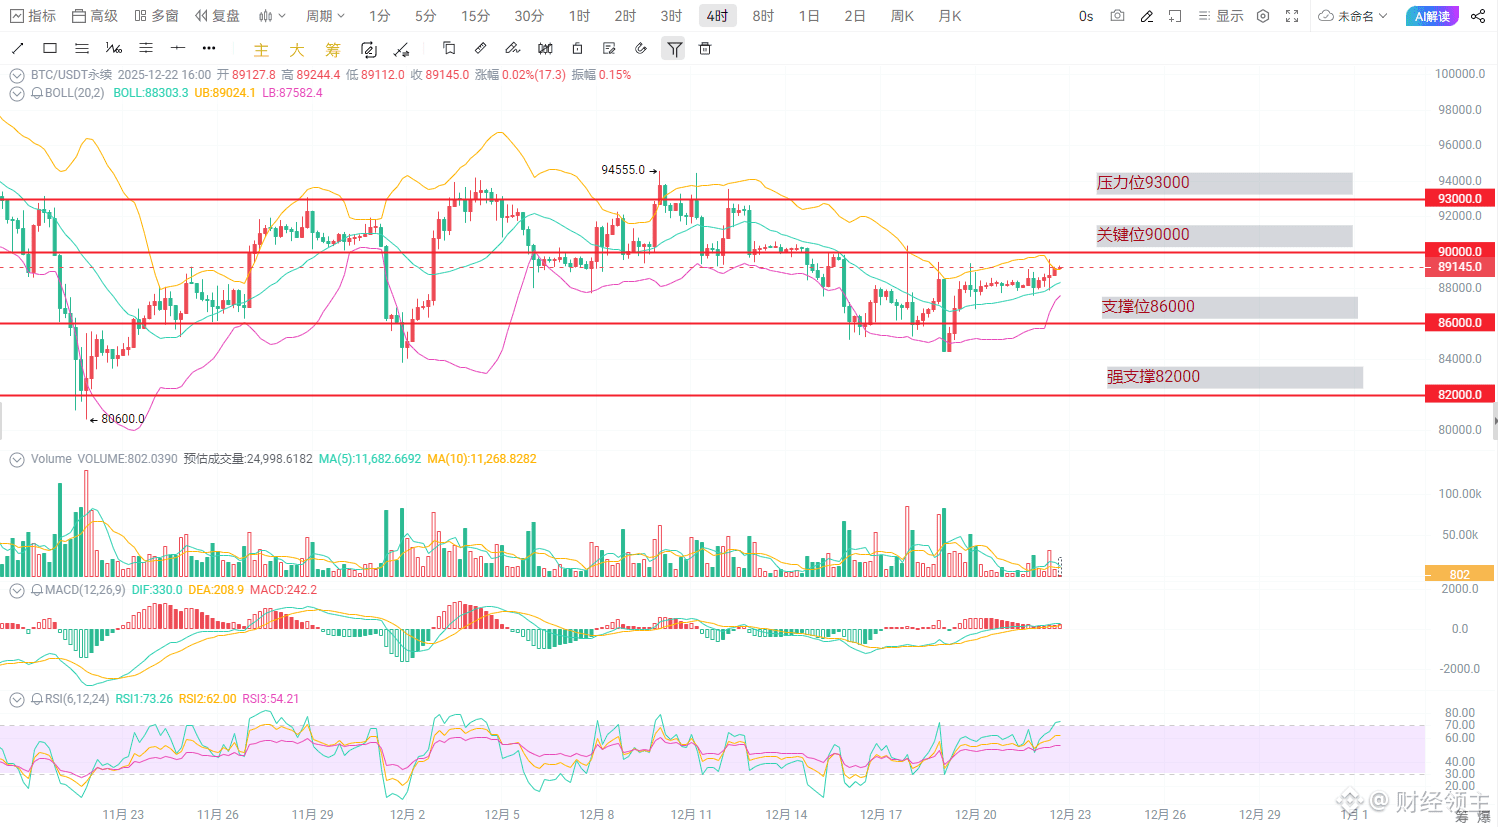Image resolution: width=1498 pixels, height=827 pixels.
Task: Start 复盘 replay mode
Action: (x=217, y=16)
